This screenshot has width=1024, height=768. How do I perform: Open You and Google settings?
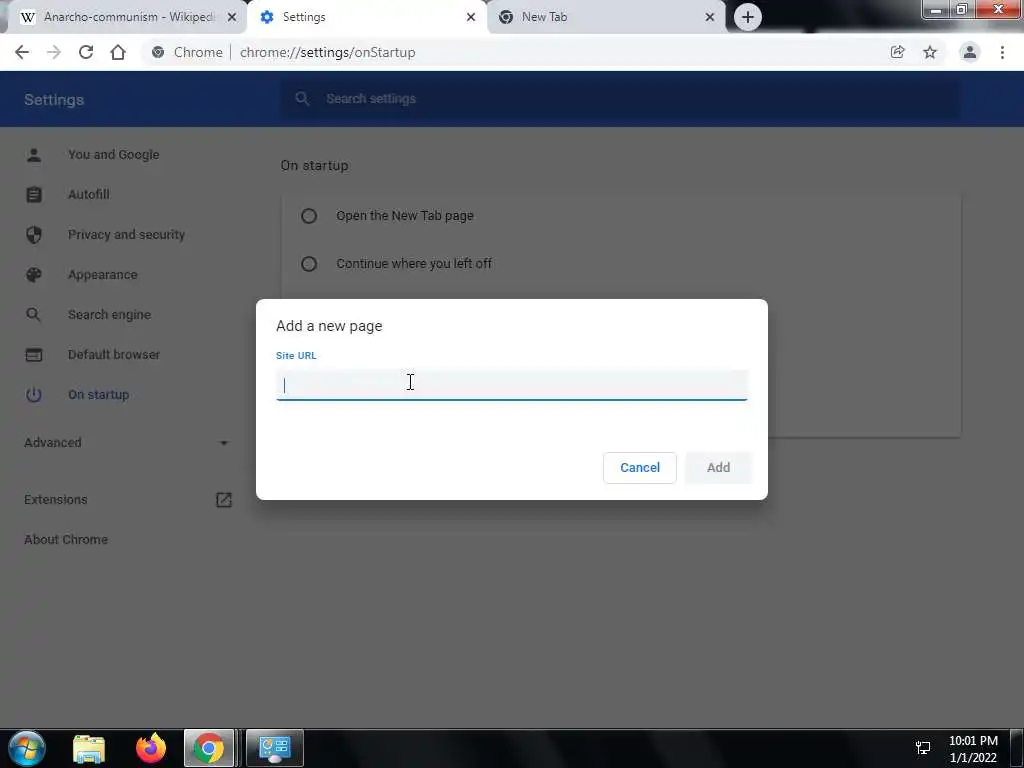[113, 155]
